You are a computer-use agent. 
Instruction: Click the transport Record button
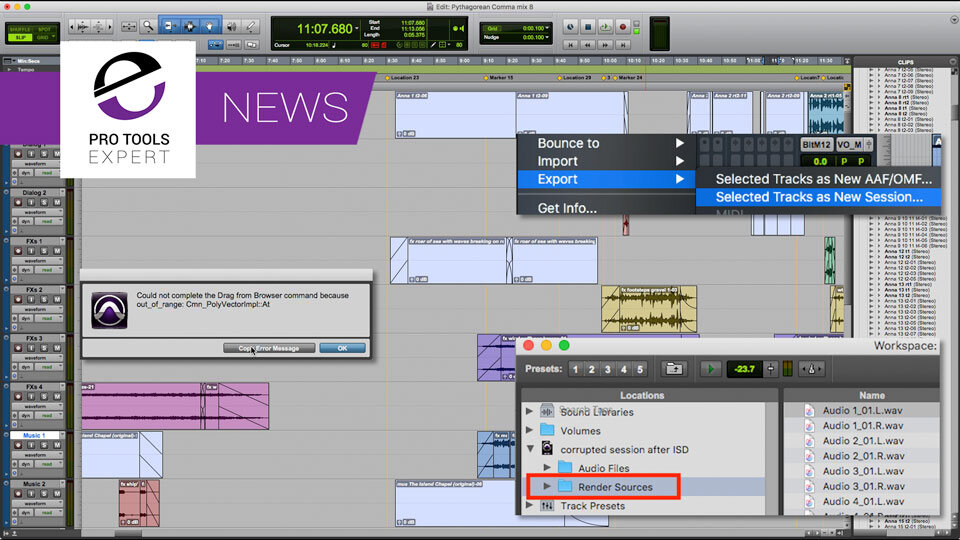click(x=623, y=27)
